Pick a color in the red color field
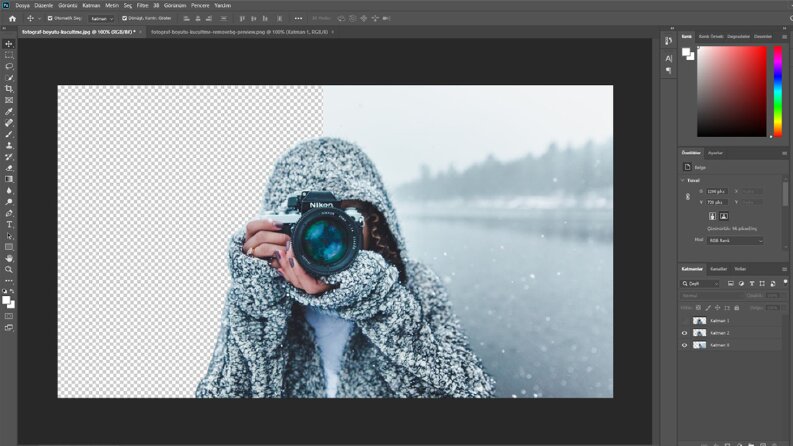The height and width of the screenshot is (446, 793). [732, 92]
